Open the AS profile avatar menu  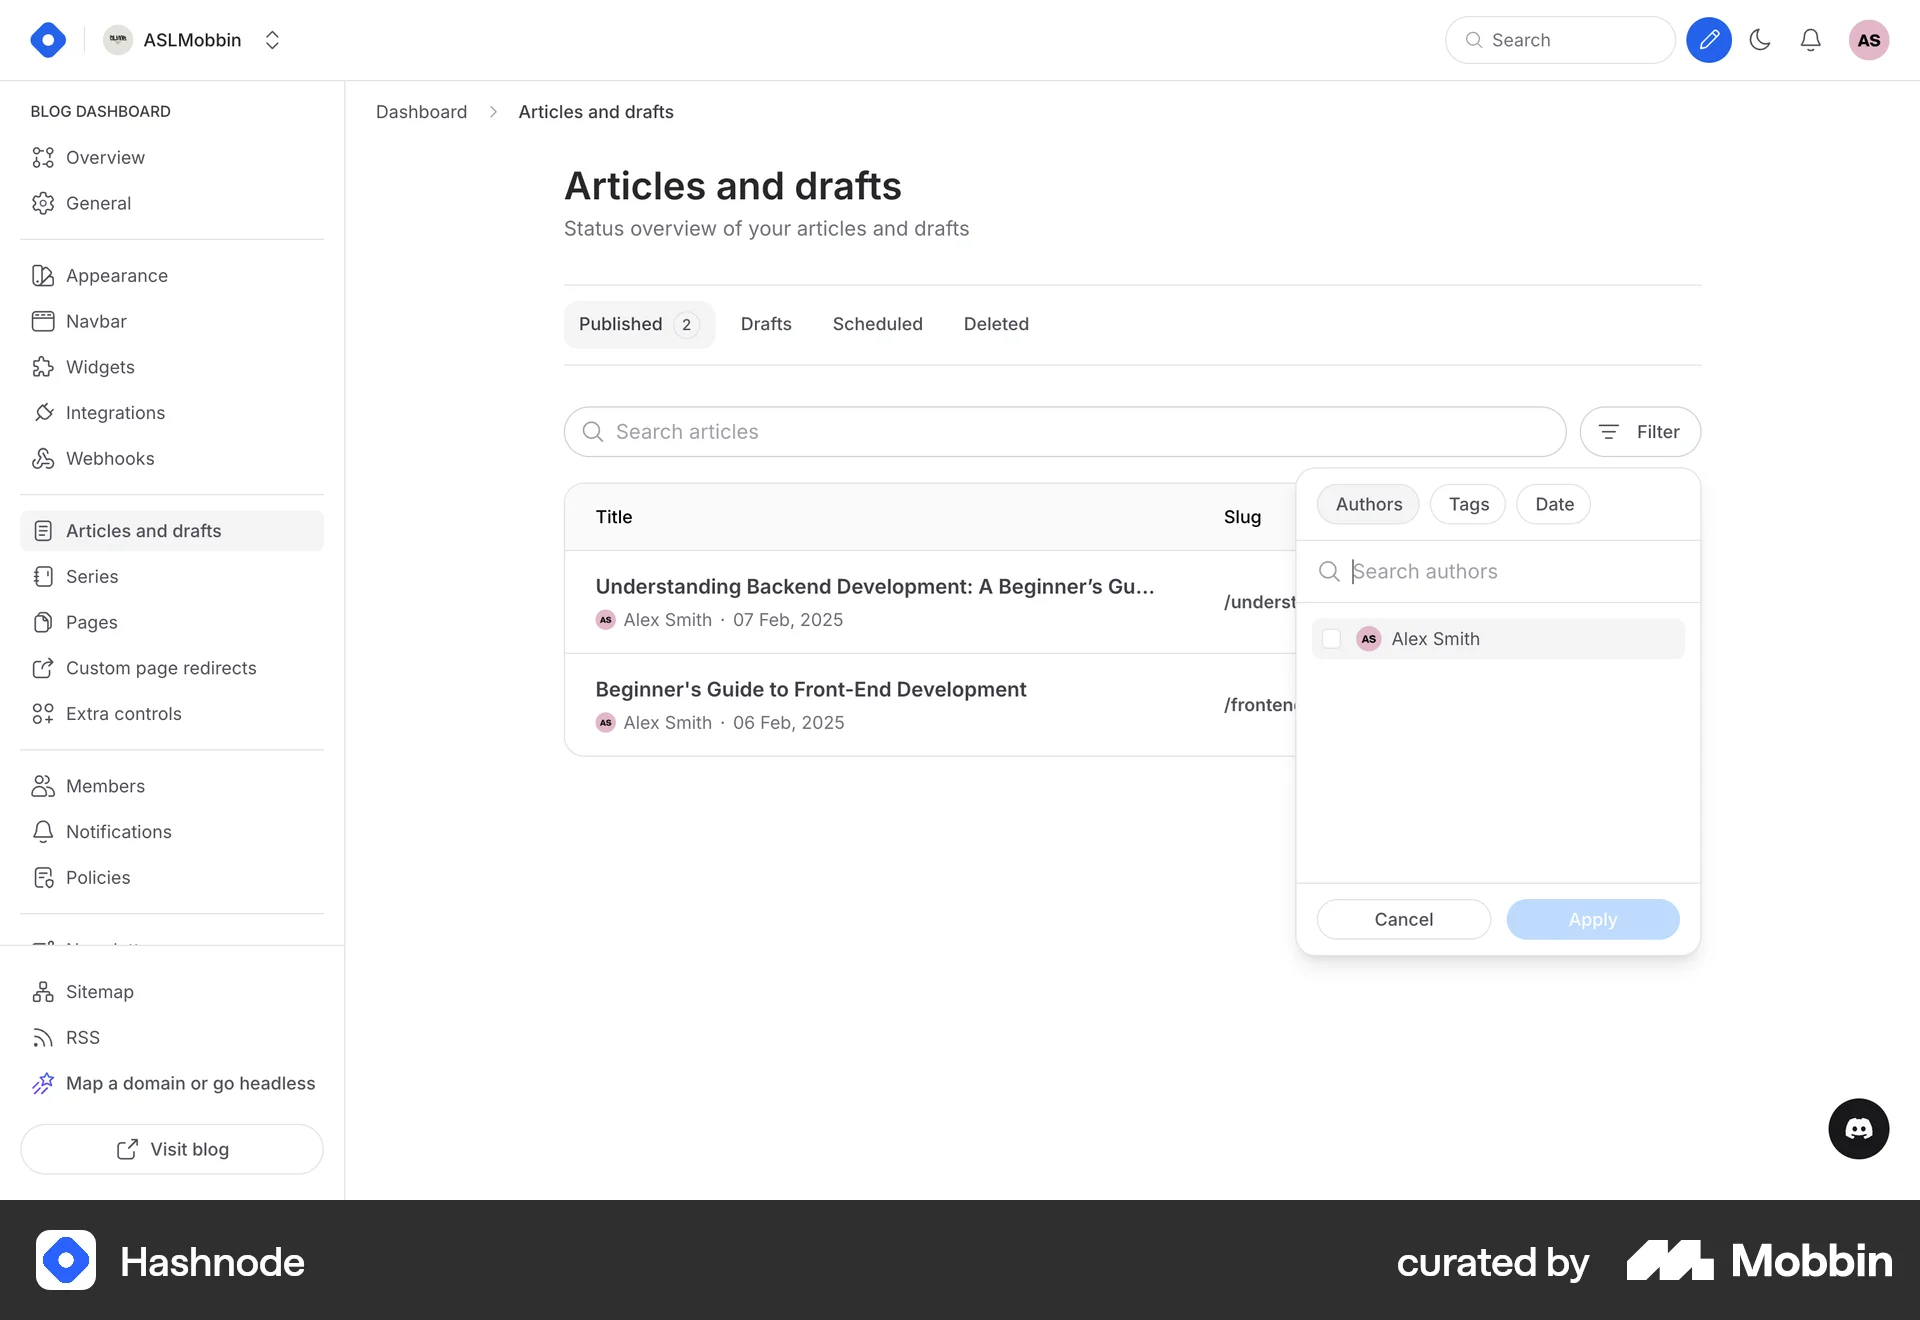coord(1869,40)
